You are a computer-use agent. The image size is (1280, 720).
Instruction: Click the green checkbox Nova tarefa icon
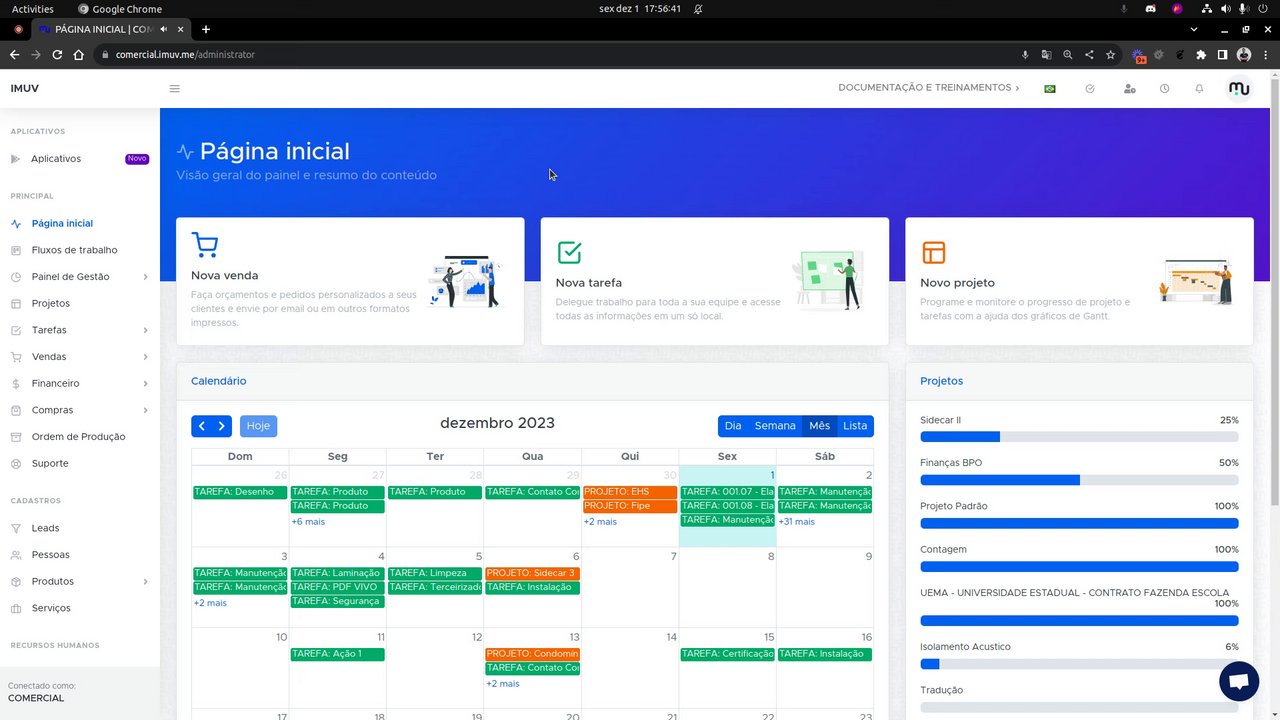569,251
